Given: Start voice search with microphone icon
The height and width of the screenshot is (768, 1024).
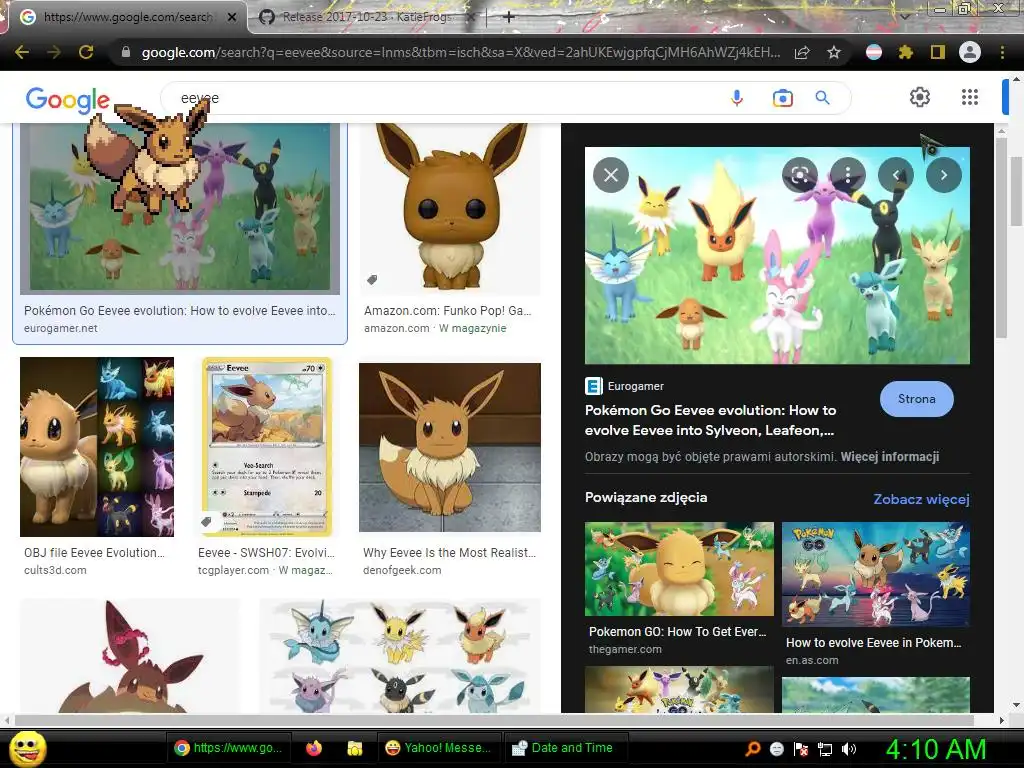Looking at the screenshot, I should tap(737, 98).
